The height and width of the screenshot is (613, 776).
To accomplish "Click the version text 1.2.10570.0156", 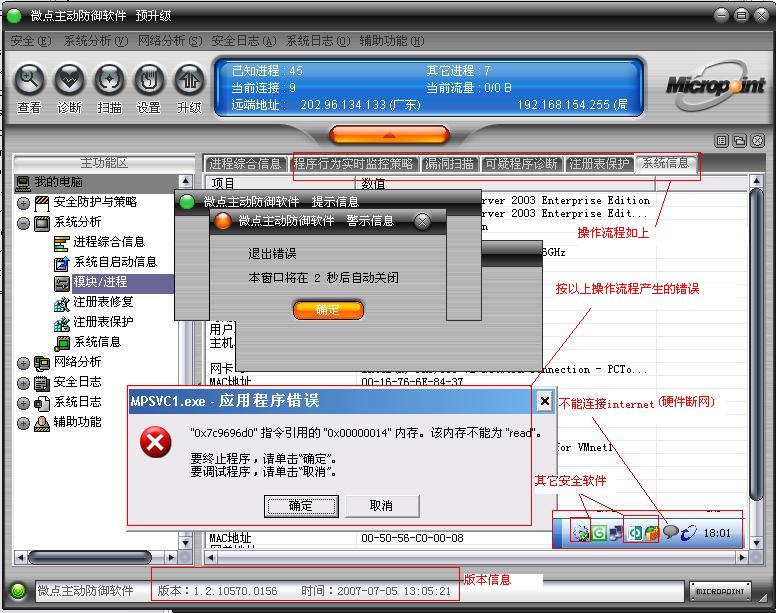I will 236,591.
